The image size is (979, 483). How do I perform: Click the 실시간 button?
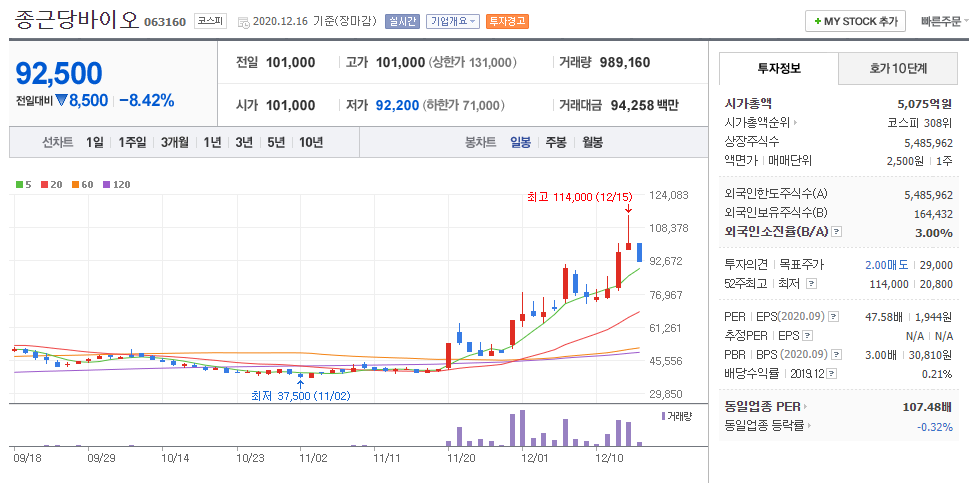403,21
